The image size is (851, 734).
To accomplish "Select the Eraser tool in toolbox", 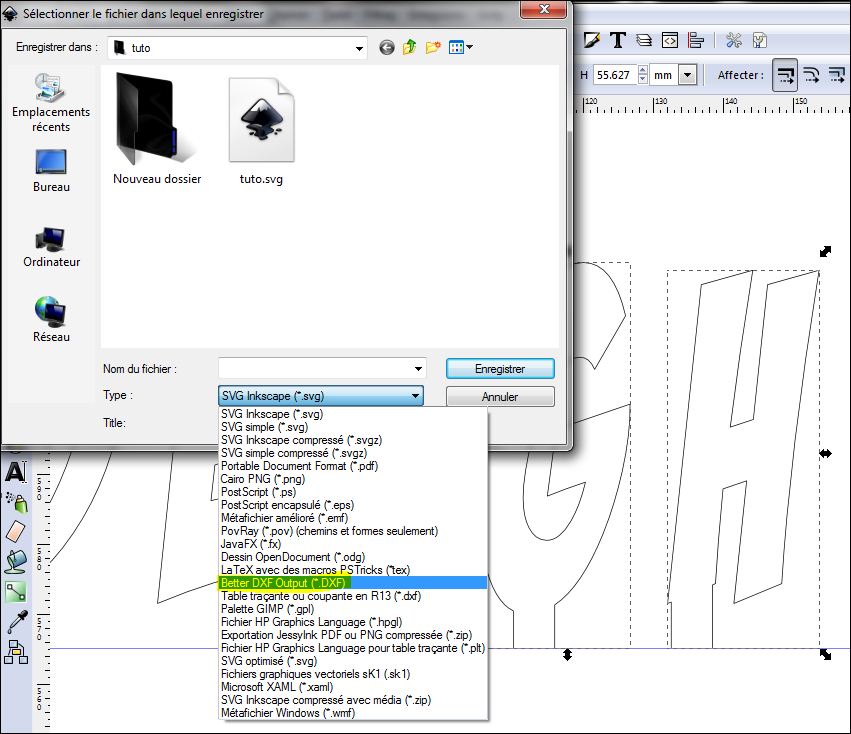I will (15, 531).
